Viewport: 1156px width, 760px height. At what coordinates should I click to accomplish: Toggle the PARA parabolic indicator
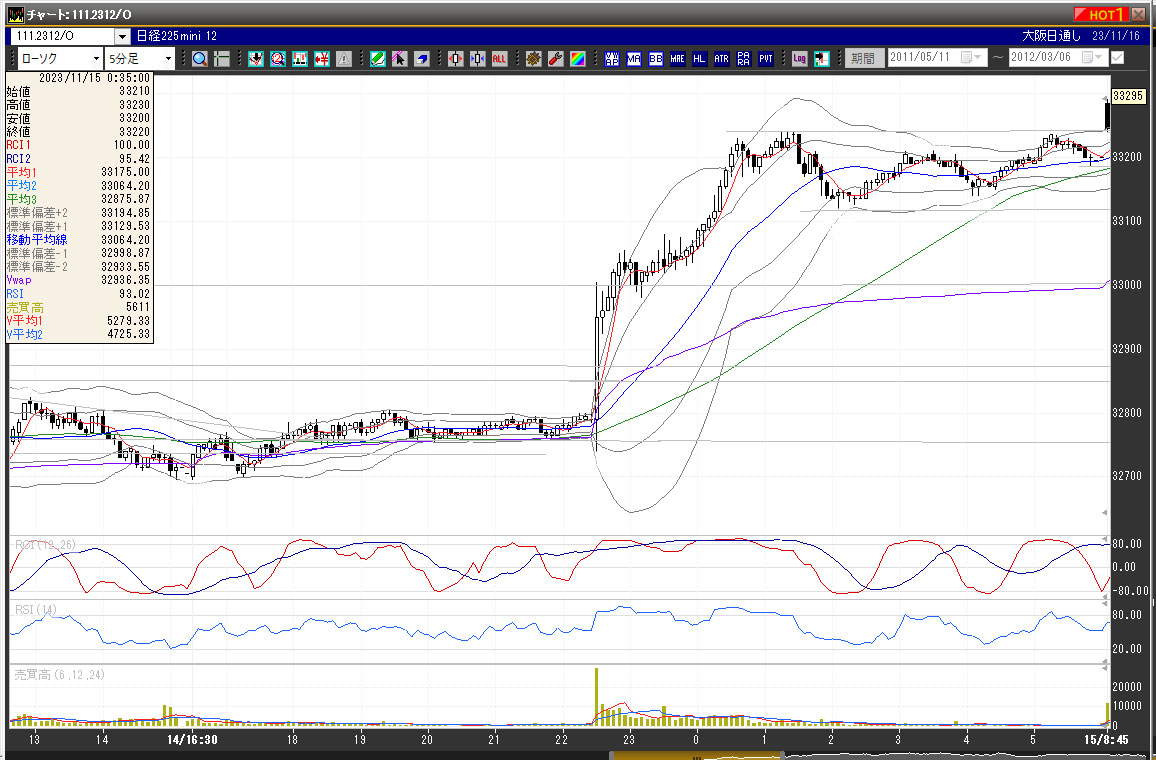[x=744, y=59]
